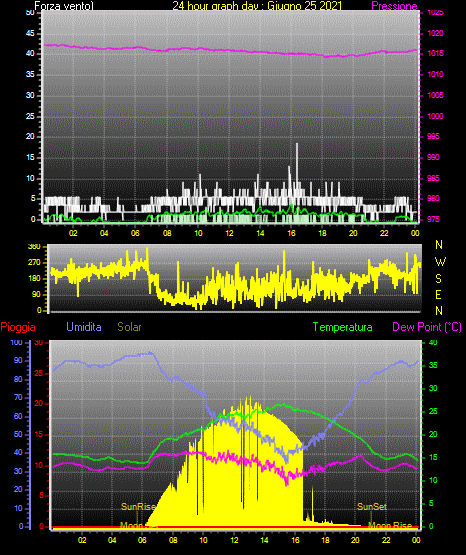Select pressure axis value '1010'
This screenshot has width=466, height=555.
[x=435, y=74]
